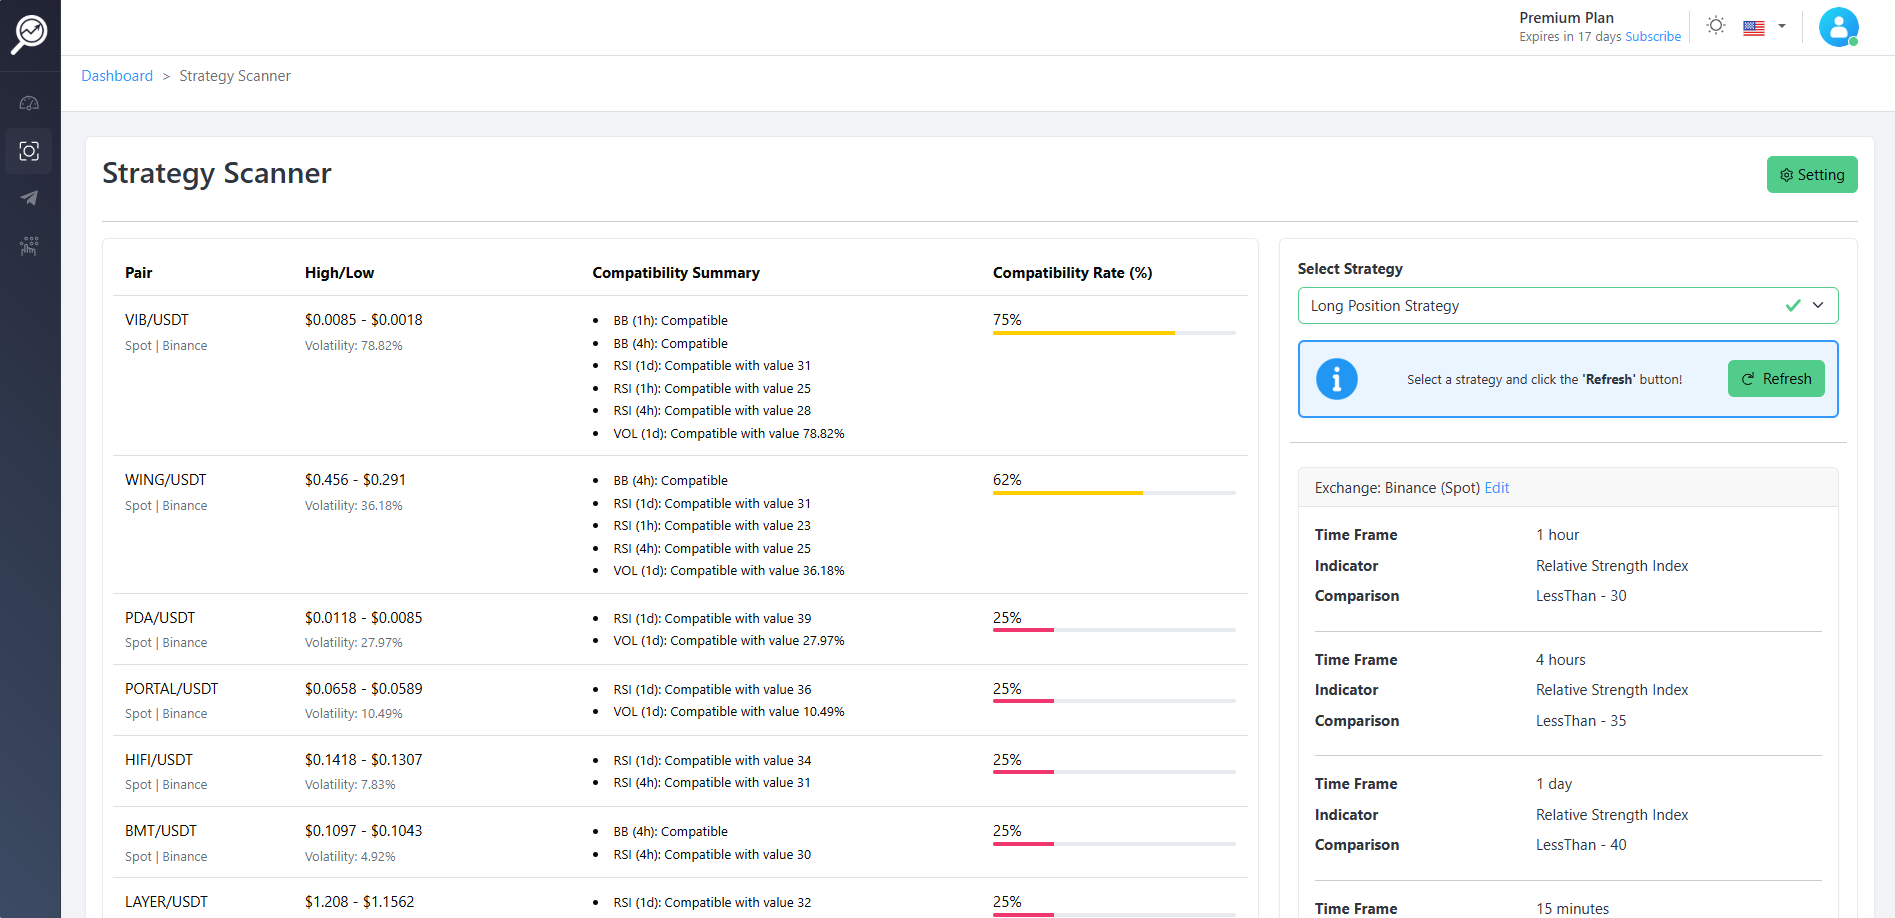Open the bottom sidebar signals icon

pos(29,246)
